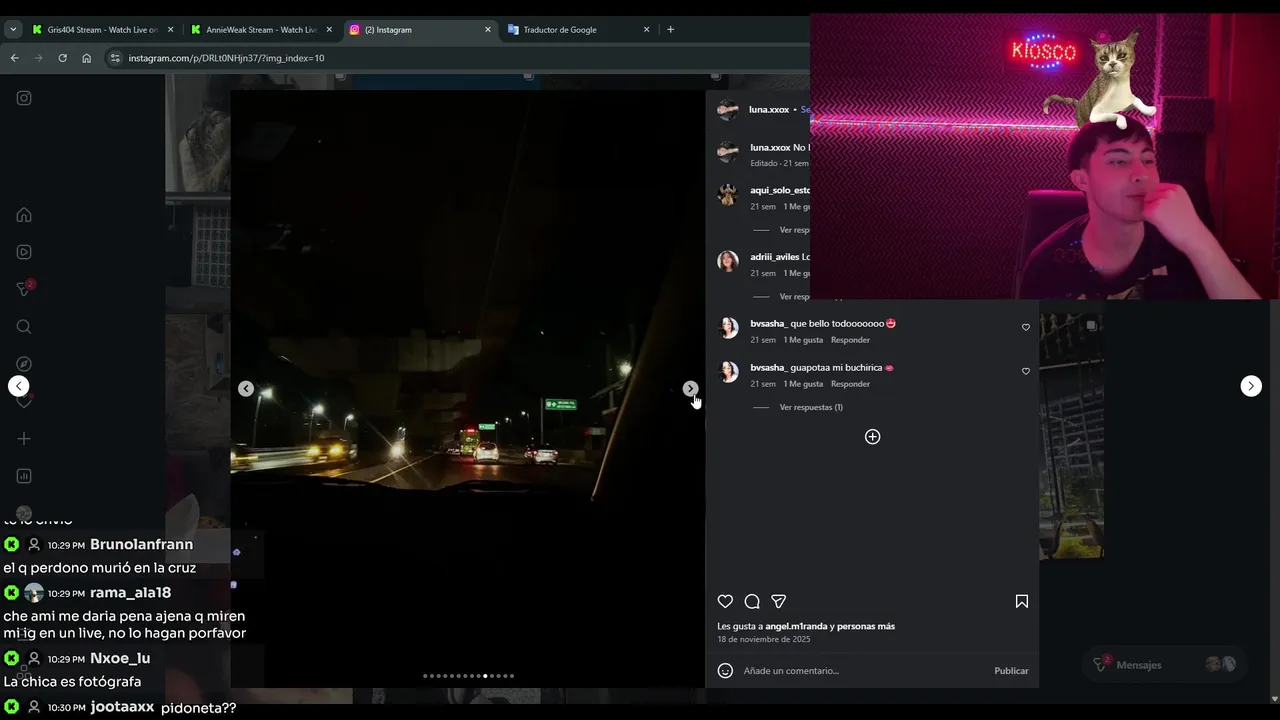The image size is (1280, 720).
Task: Save the post with bookmark icon
Action: 1021,601
